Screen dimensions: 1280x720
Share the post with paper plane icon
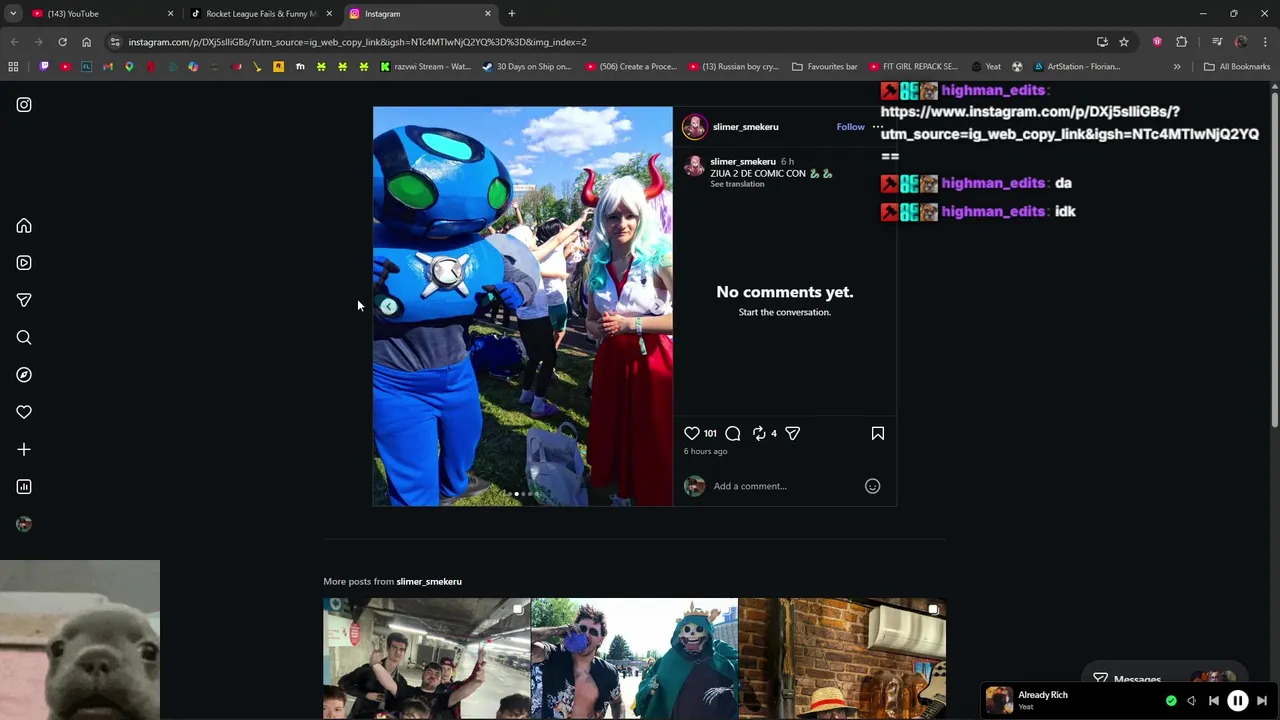792,433
